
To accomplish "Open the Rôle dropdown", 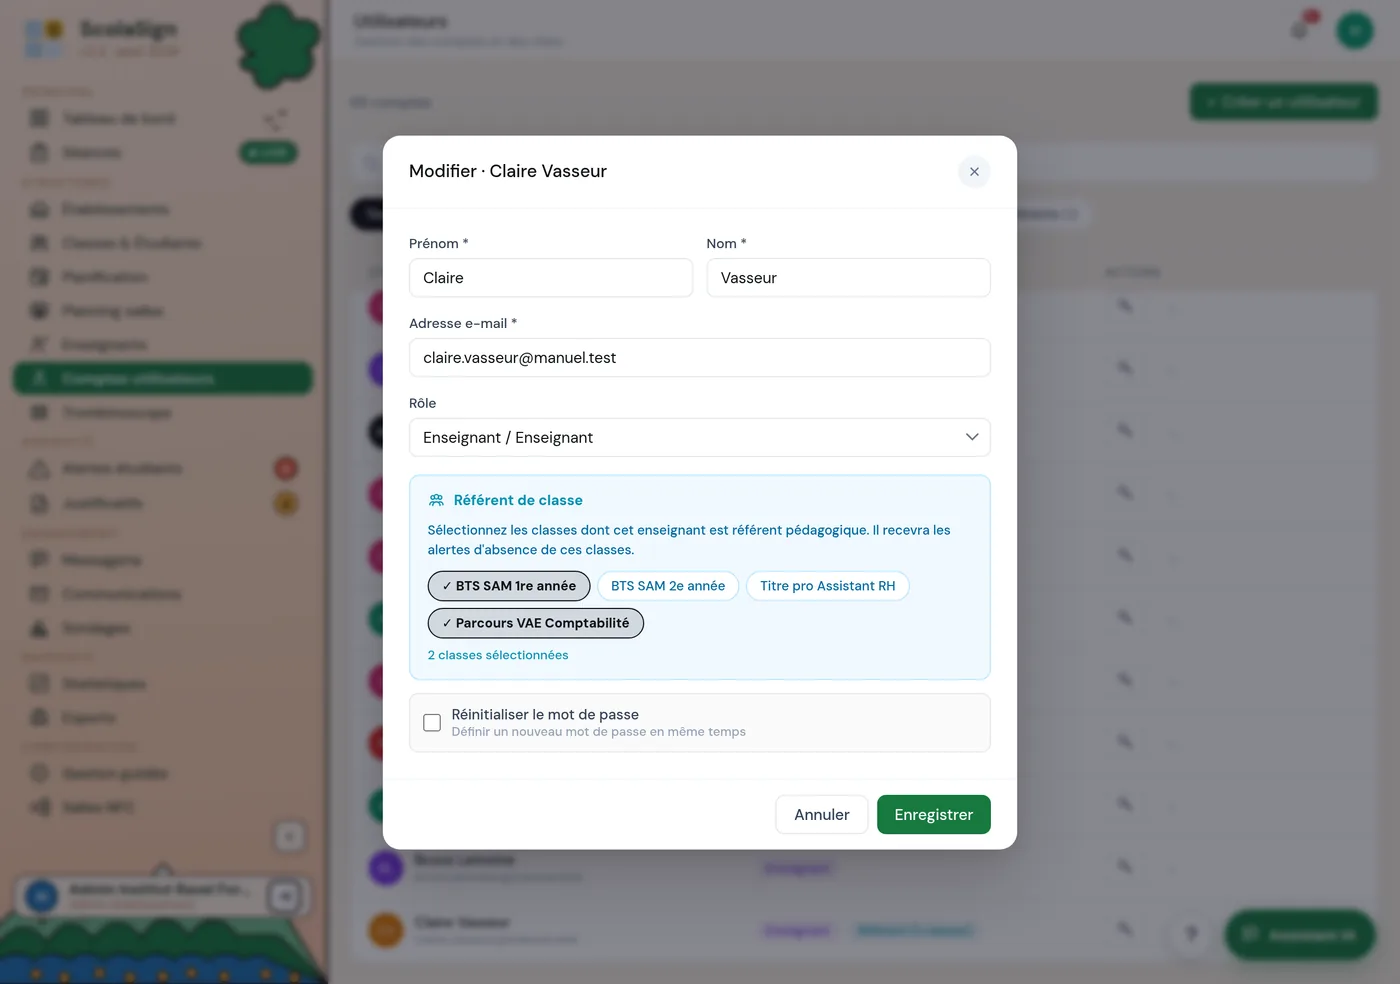I will pyautogui.click(x=700, y=437).
